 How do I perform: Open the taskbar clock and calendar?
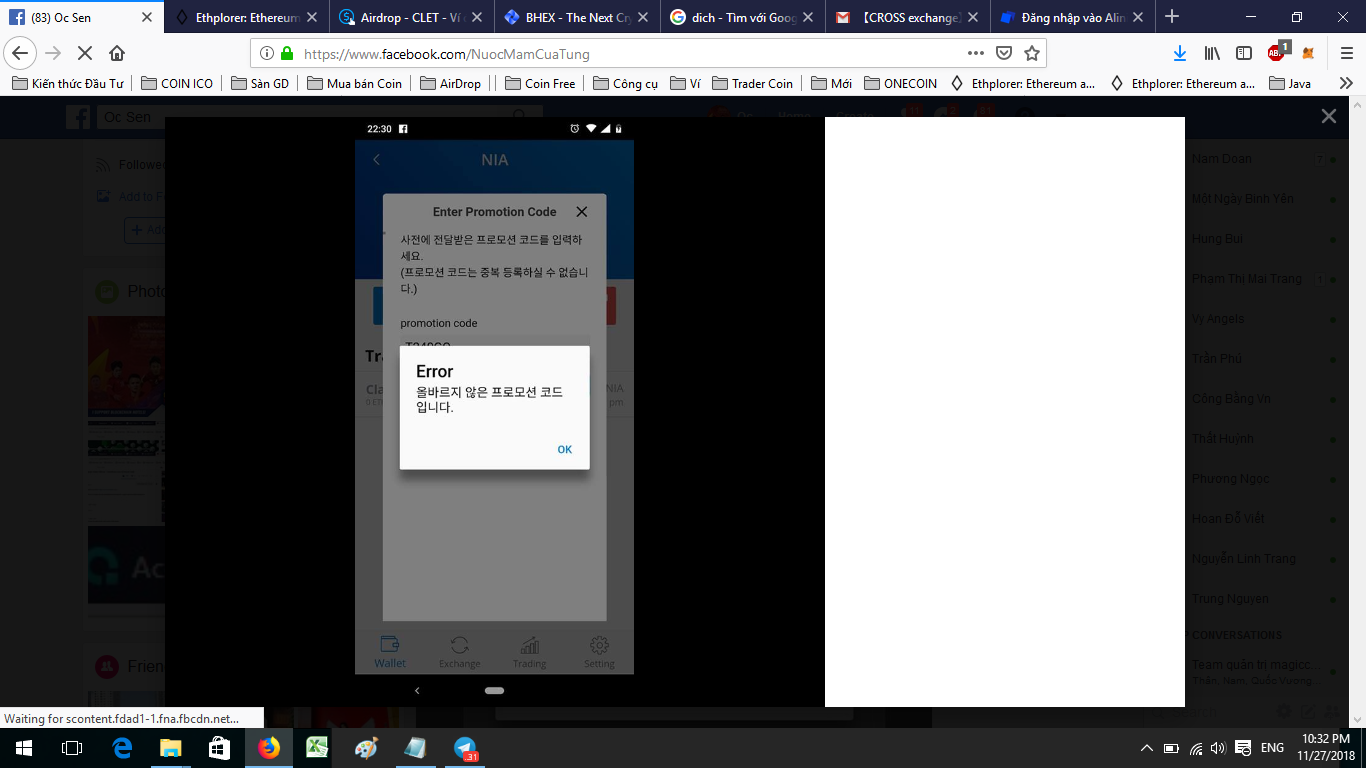pos(1324,748)
